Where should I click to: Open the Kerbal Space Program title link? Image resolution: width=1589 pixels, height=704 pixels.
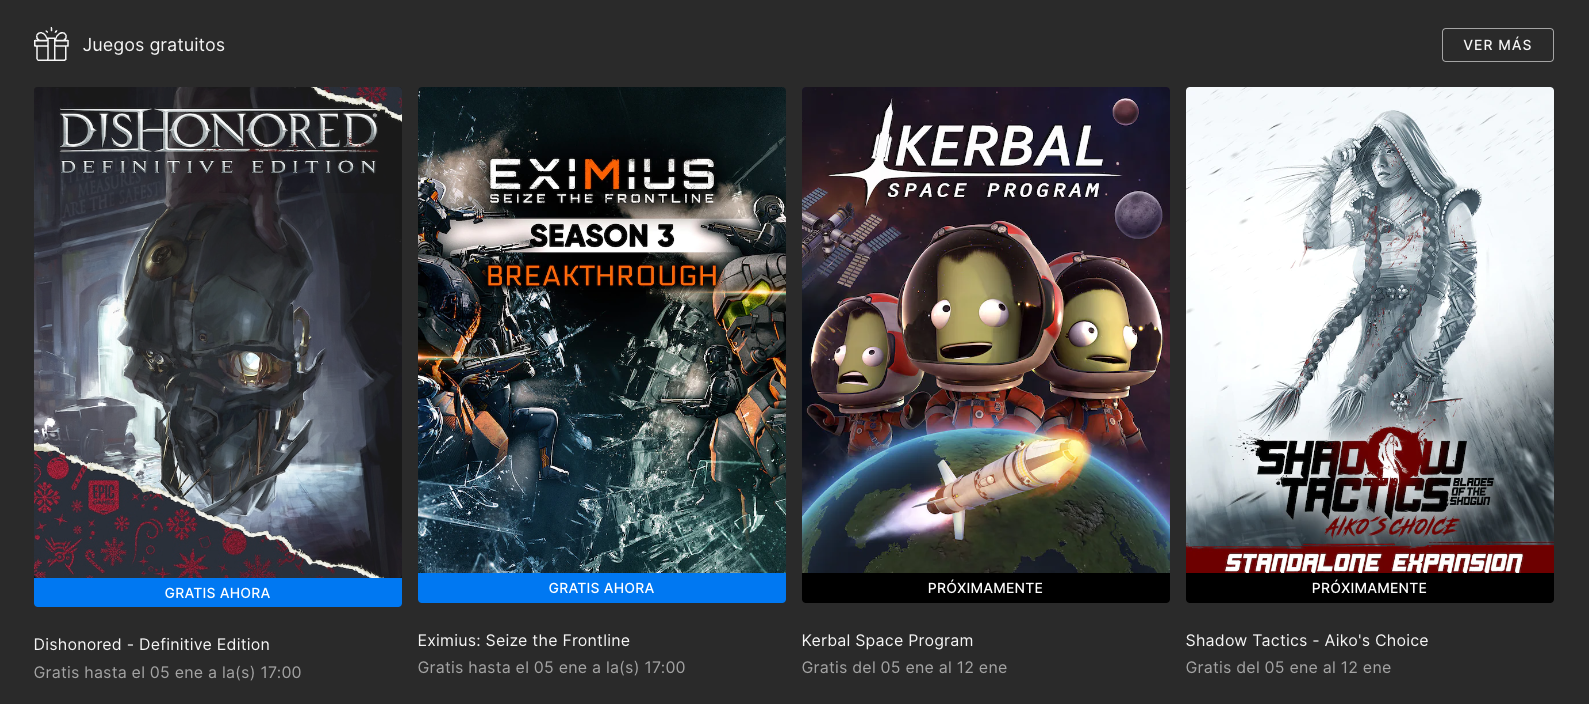coord(888,640)
